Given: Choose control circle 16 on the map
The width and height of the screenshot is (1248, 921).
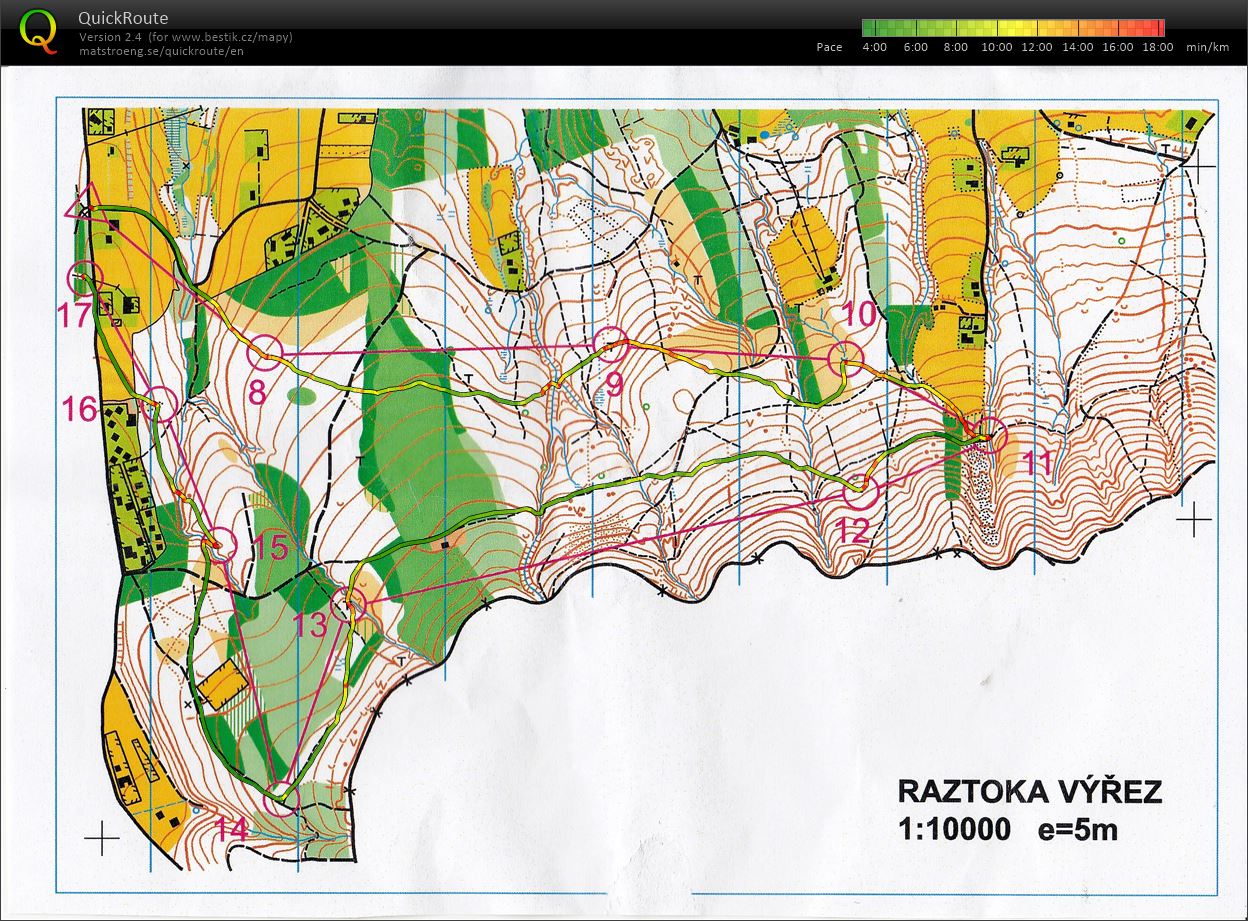Looking at the screenshot, I should click(x=161, y=403).
